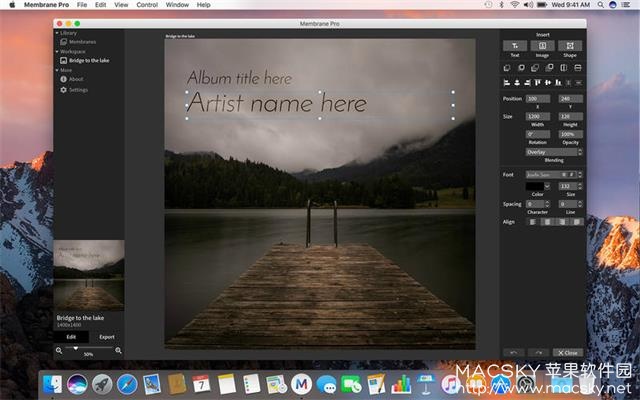640x400 pixels.
Task: Open the Help menu
Action: click(204, 5)
